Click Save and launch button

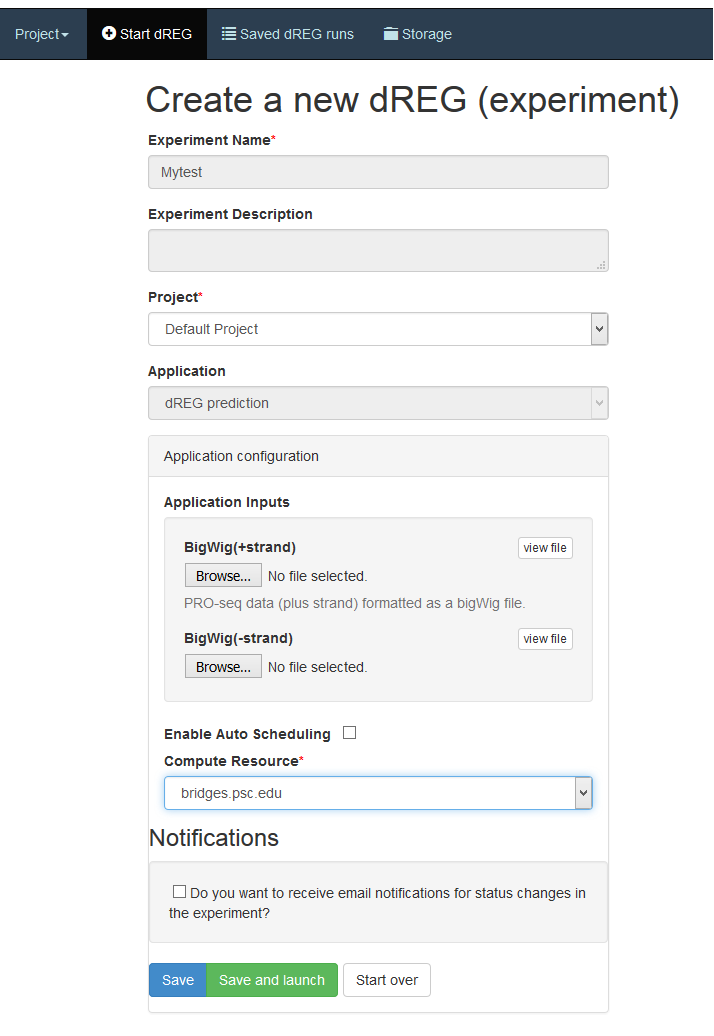[x=272, y=980]
